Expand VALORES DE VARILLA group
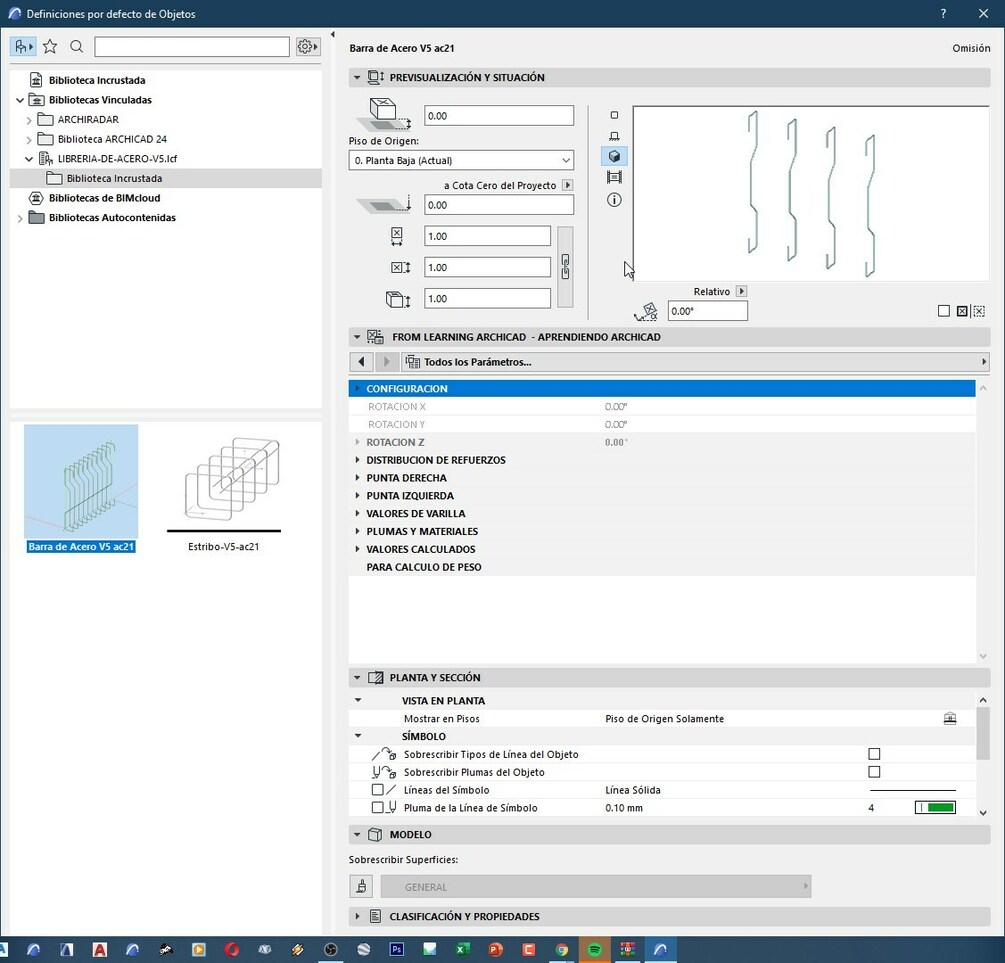The image size is (1005, 963). coord(358,514)
